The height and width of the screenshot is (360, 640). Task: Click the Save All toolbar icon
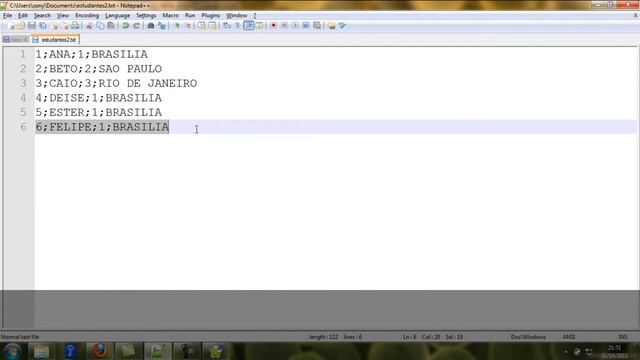pyautogui.click(x=42, y=26)
